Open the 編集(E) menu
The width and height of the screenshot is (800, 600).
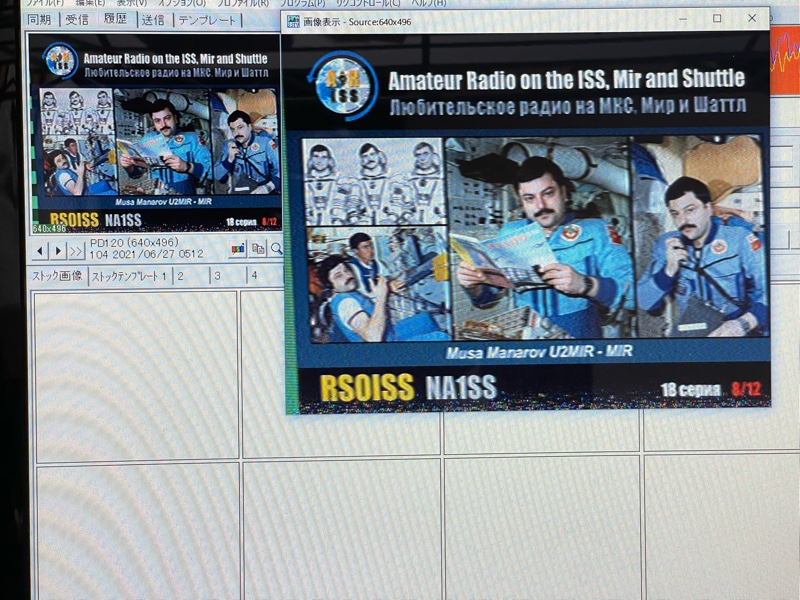tap(90, 3)
